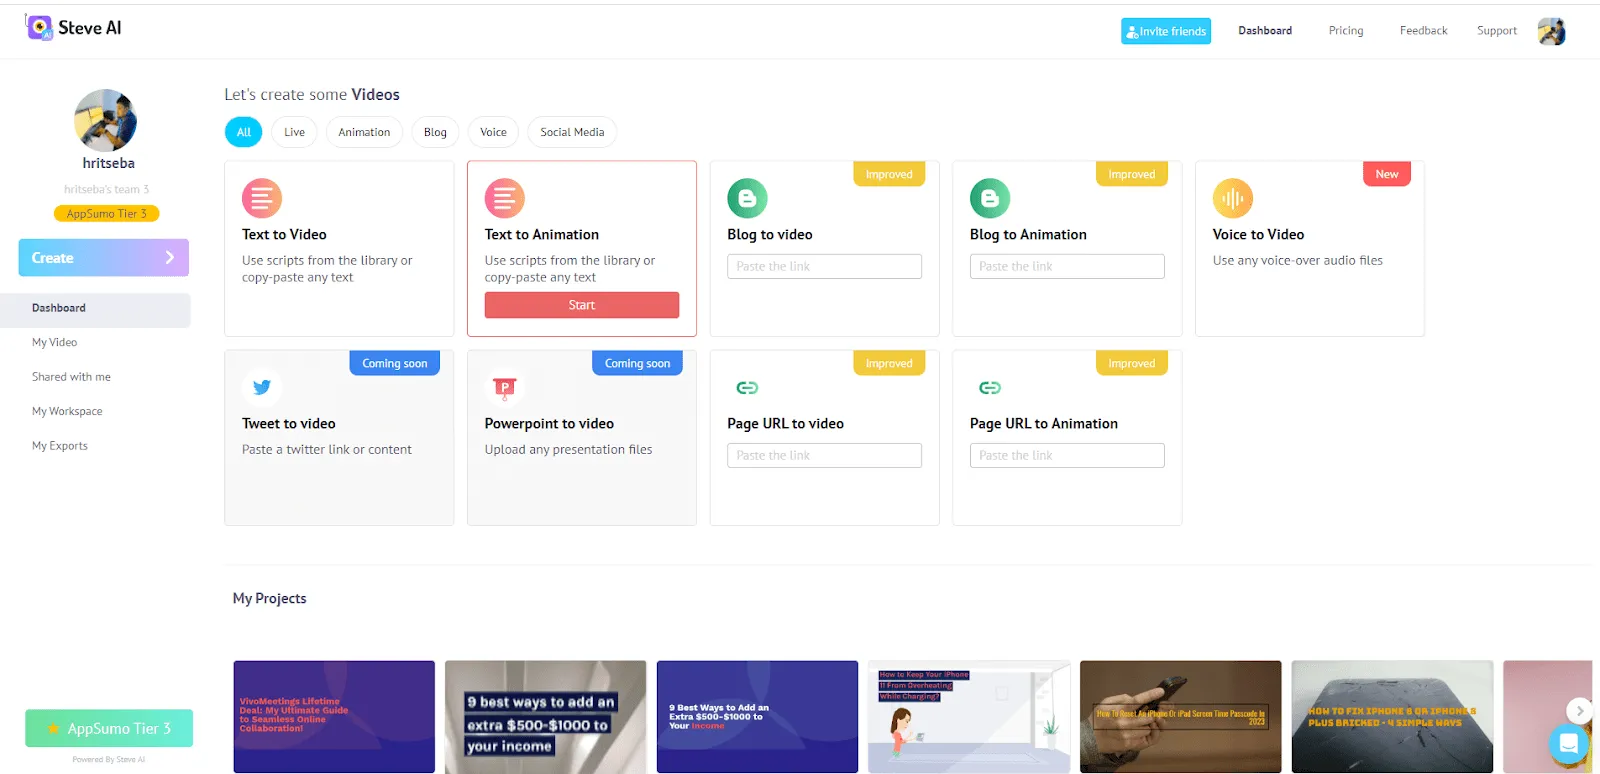Open My Video in the sidebar
This screenshot has height=774, width=1600.
tap(54, 342)
